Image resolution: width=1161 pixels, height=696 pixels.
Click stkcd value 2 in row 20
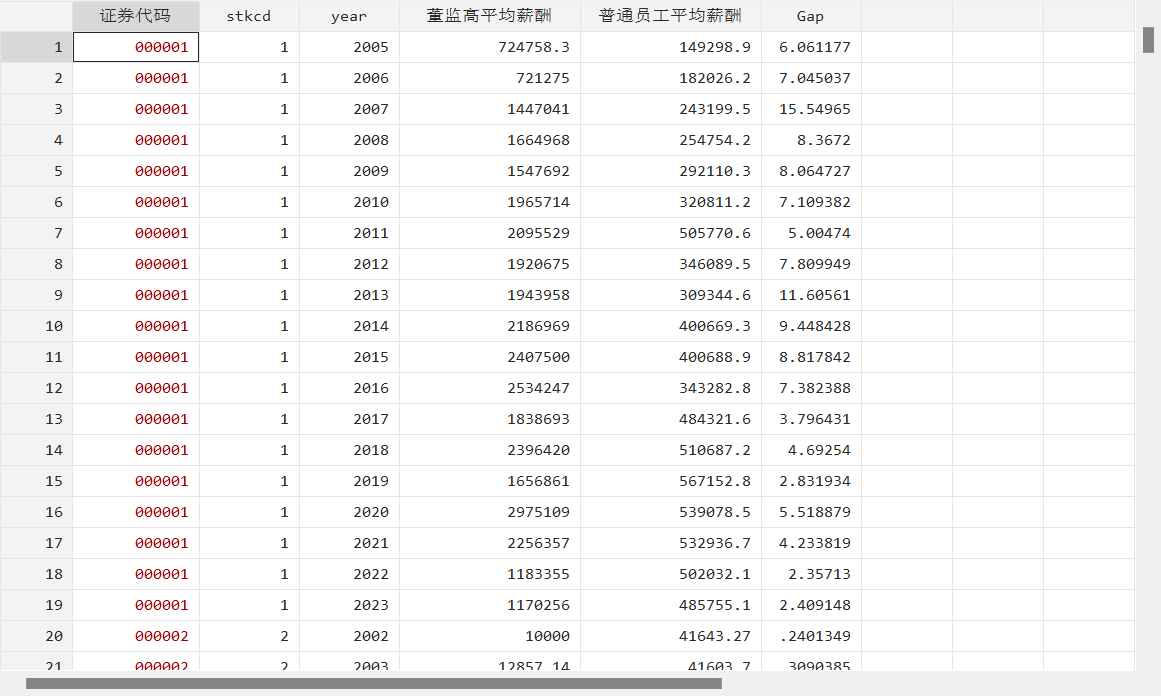(249, 636)
